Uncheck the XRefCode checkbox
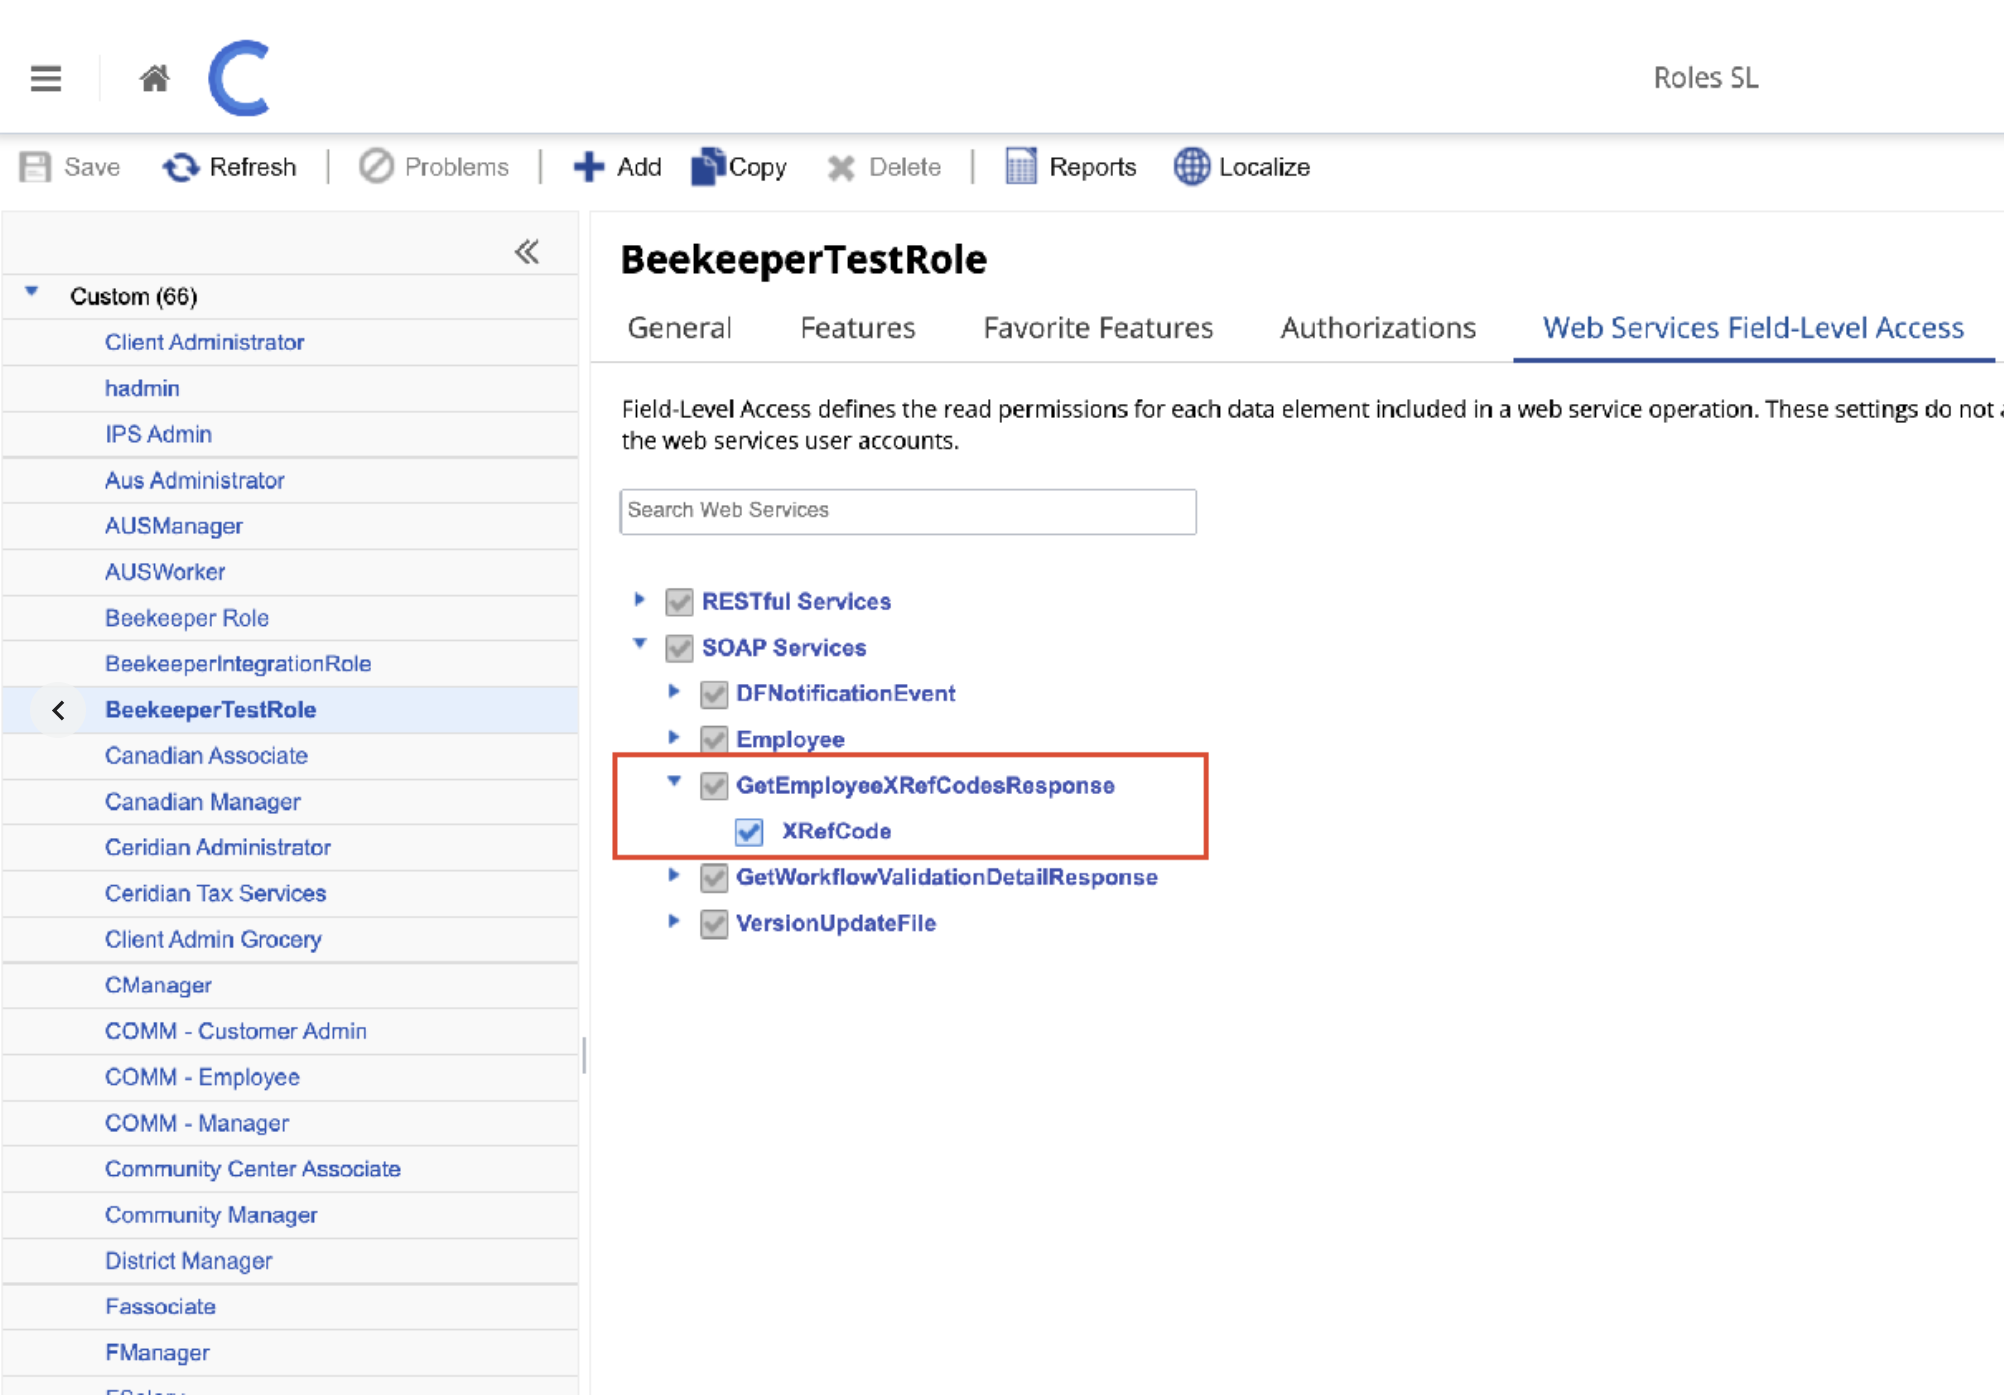 [x=749, y=832]
